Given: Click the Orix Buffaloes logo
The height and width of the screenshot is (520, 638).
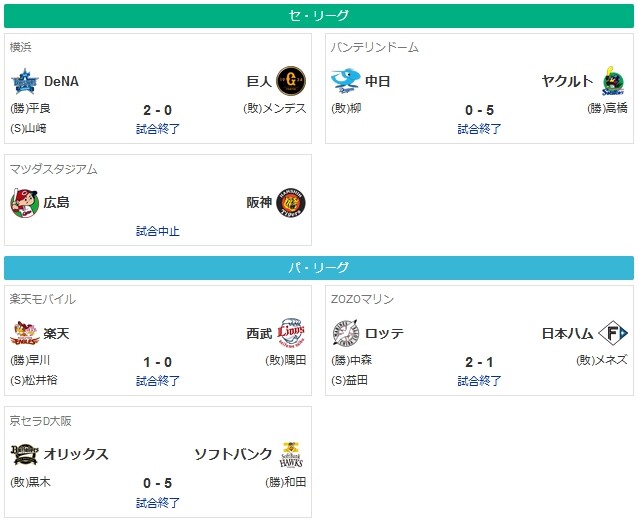Looking at the screenshot, I should (x=24, y=454).
